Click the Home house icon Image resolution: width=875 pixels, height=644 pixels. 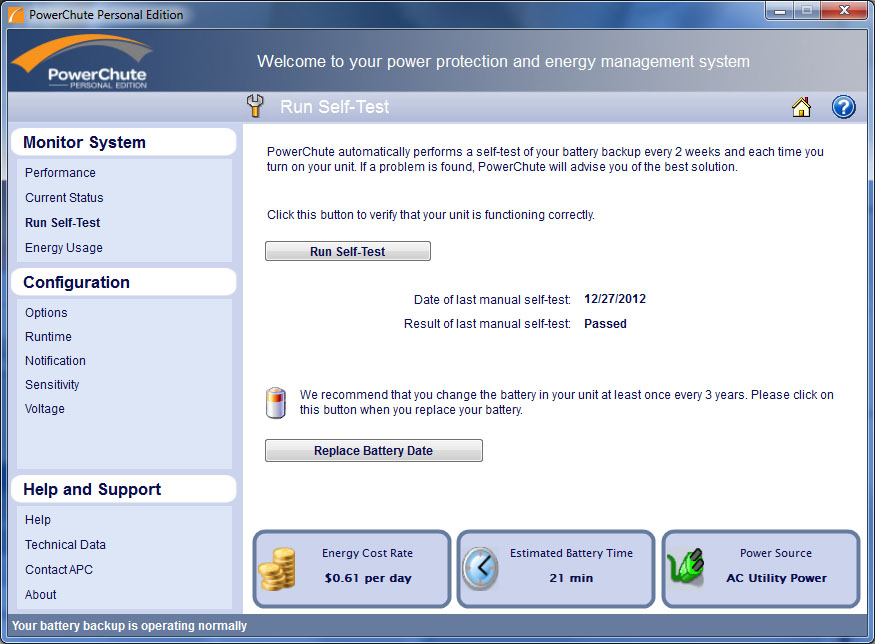pos(801,107)
